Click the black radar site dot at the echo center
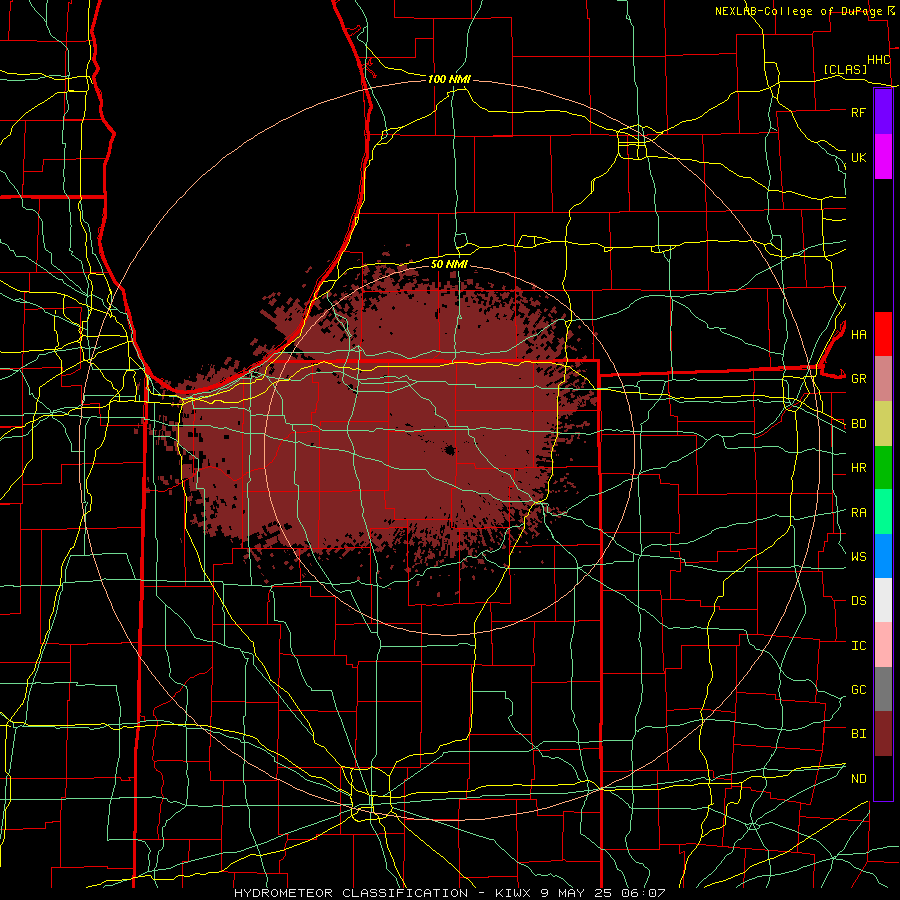 click(x=449, y=450)
